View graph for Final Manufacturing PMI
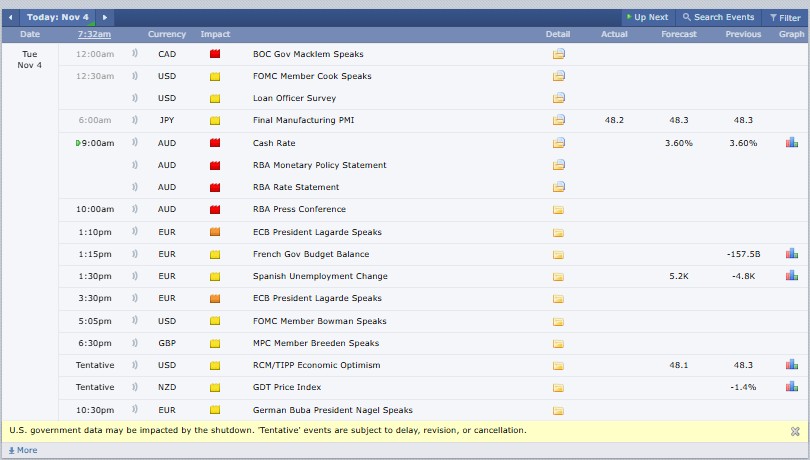Screen dimensions: 810x460 (791, 120)
